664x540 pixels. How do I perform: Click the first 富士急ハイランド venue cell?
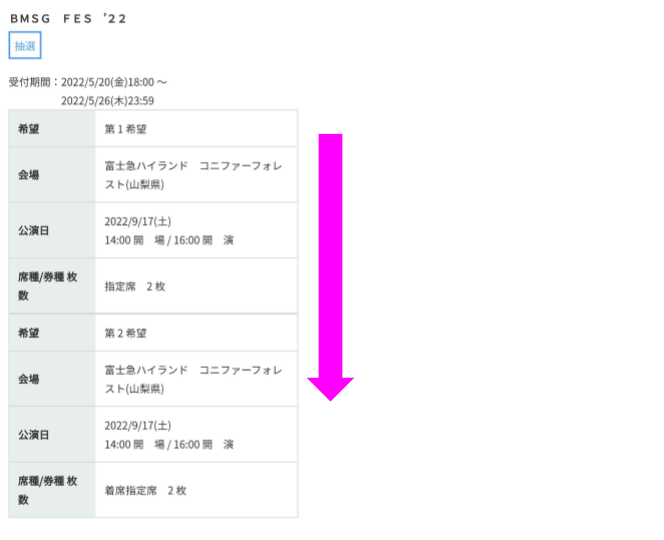(x=196, y=175)
